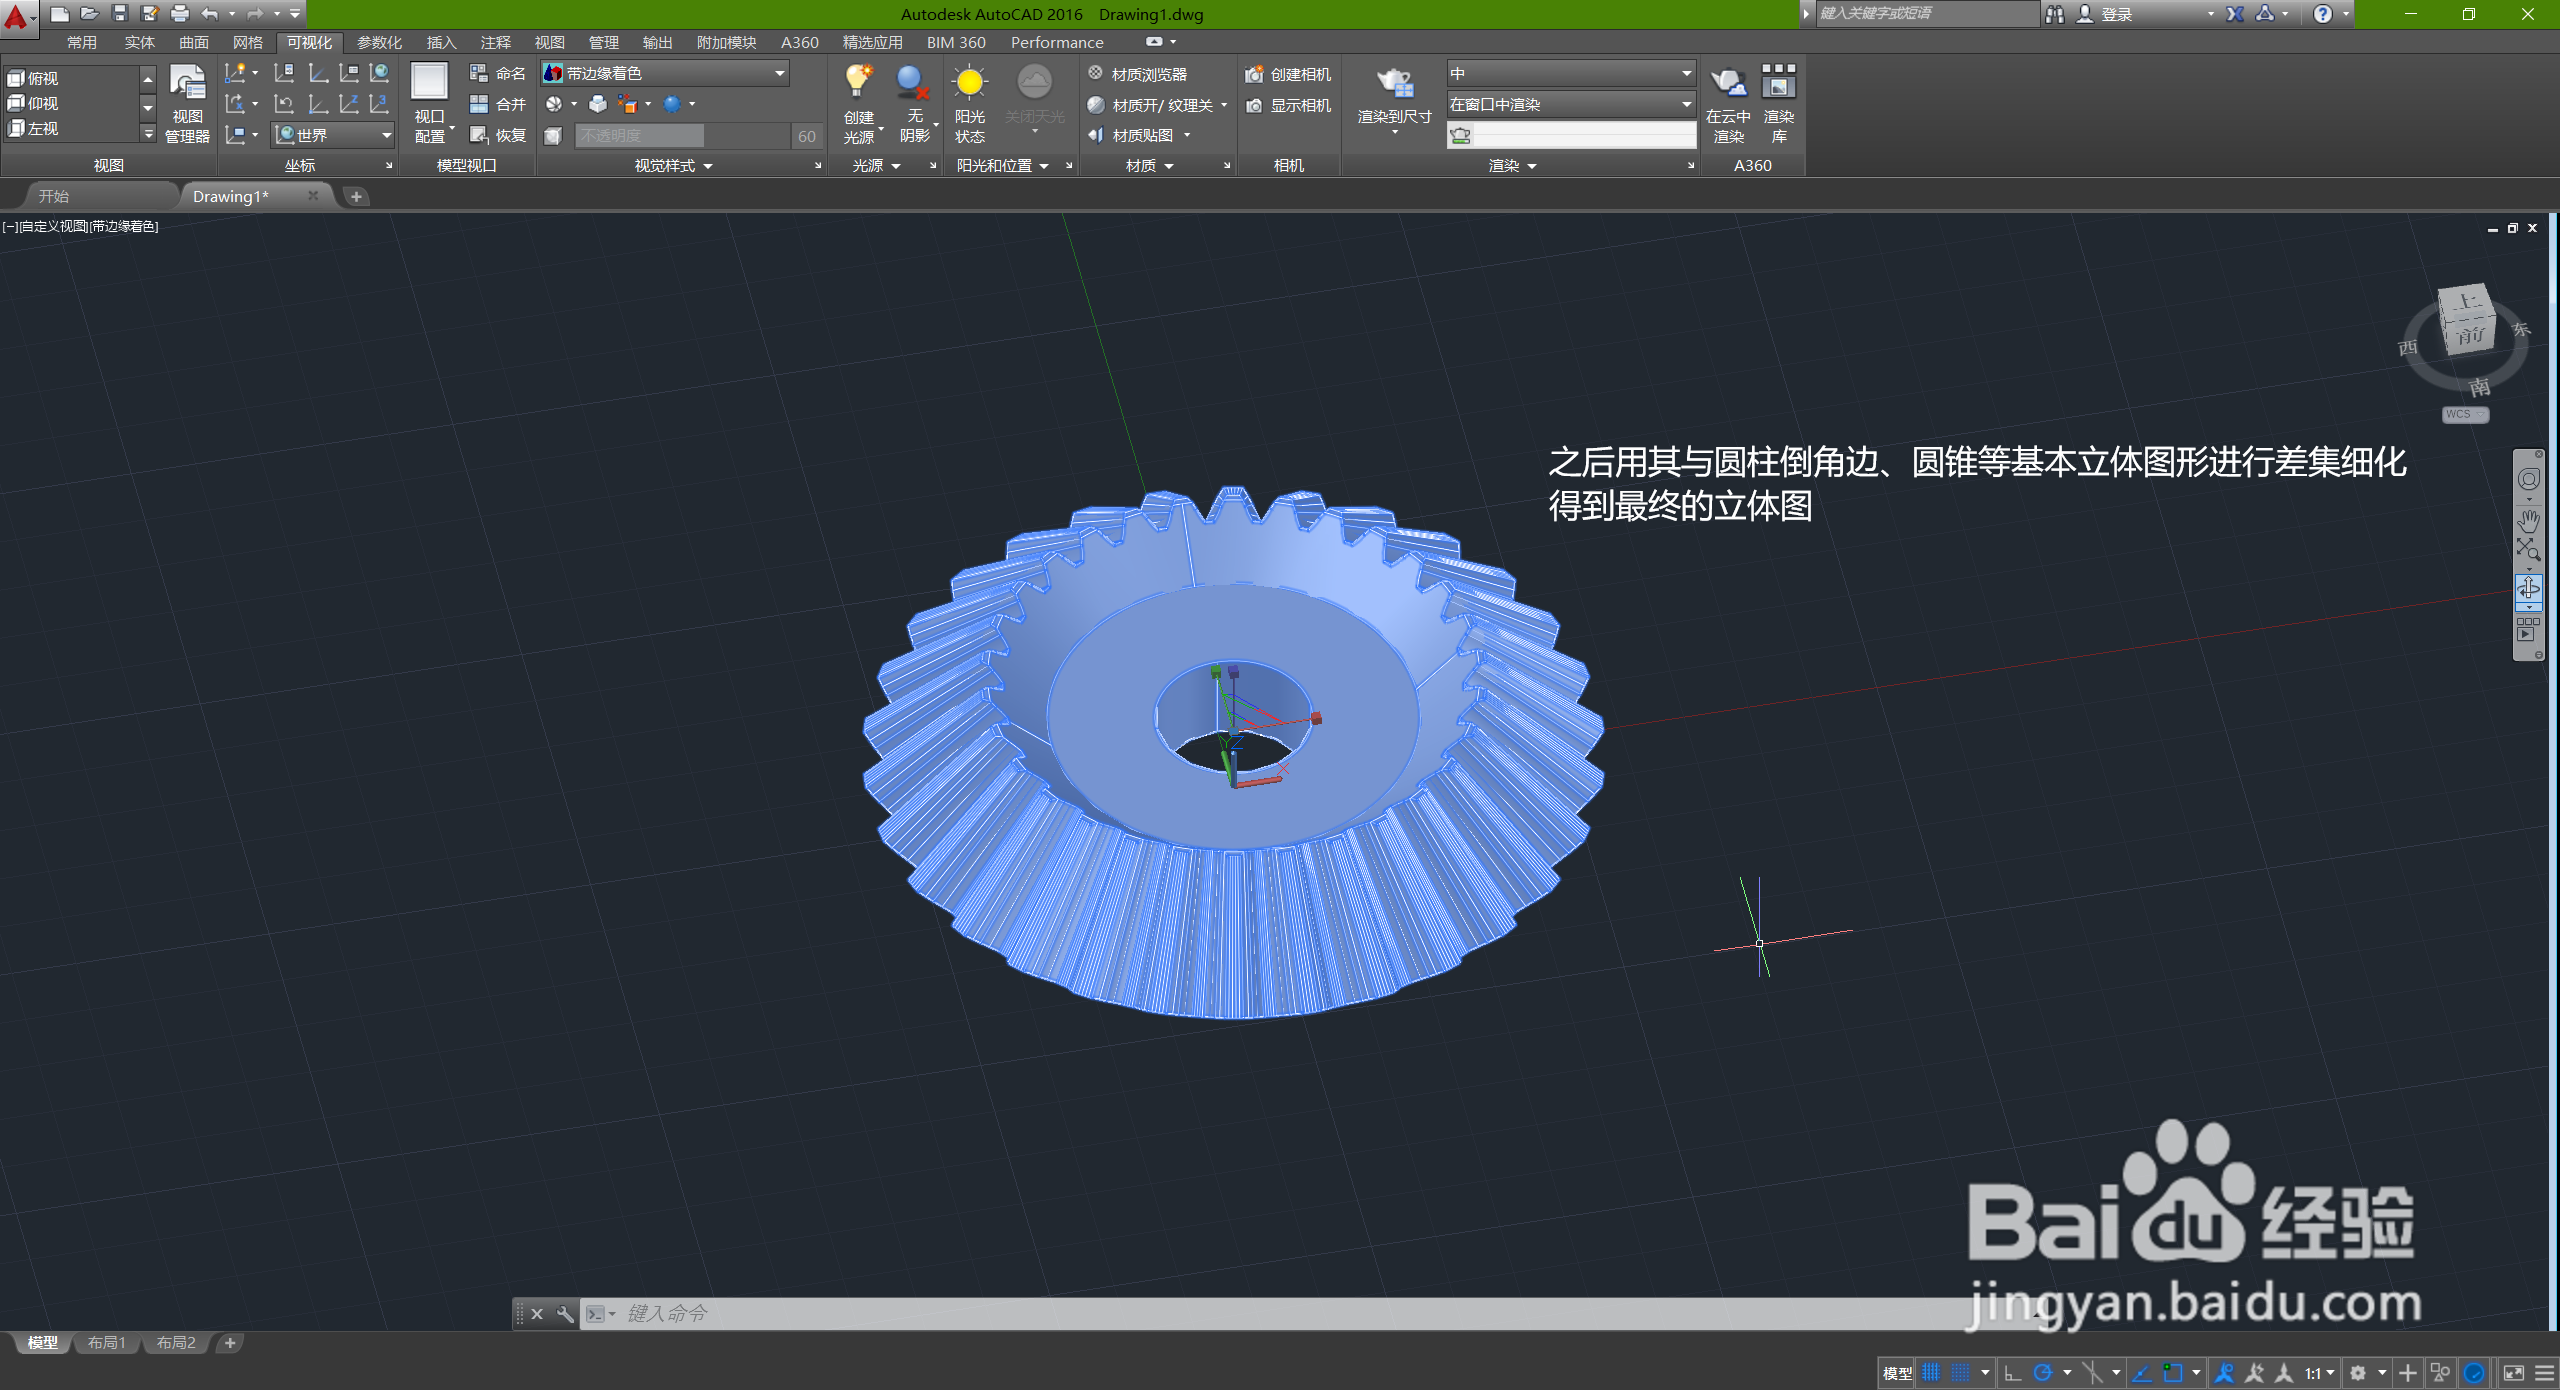2560x1390 pixels.
Task: Toggle grid display in status bar
Action: tap(1931, 1373)
